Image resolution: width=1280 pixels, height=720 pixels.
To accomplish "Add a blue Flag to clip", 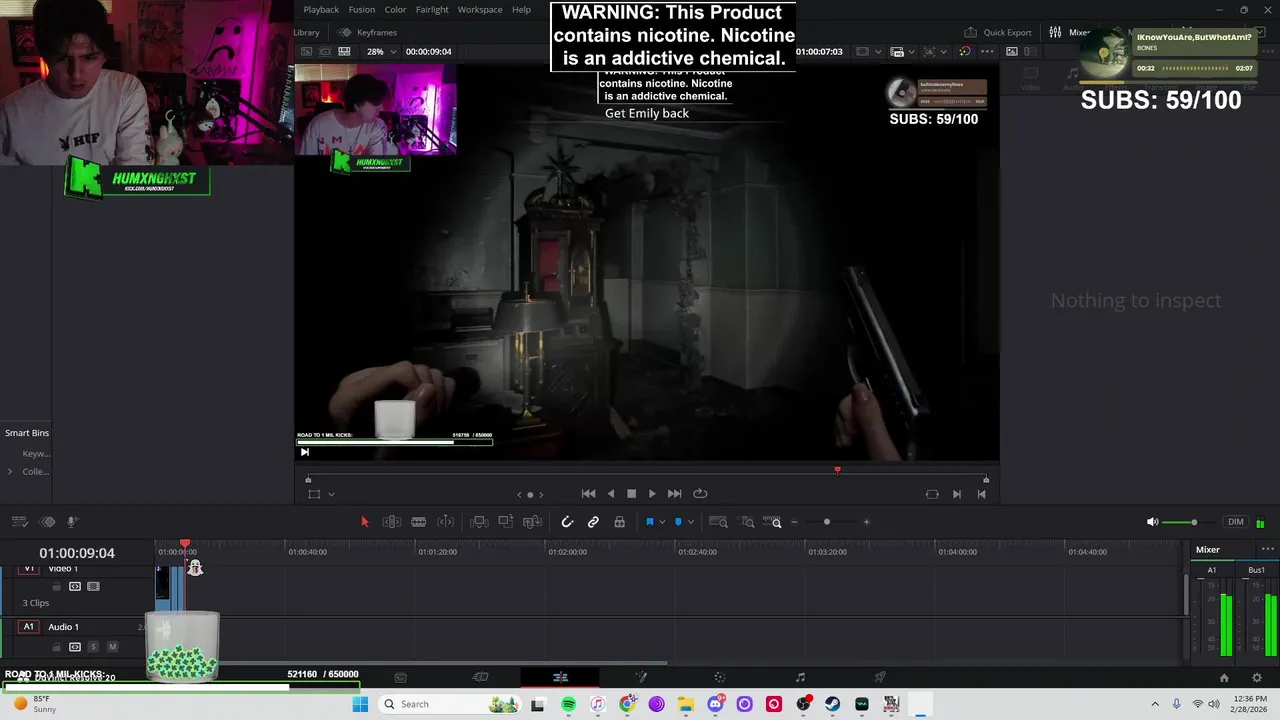I will pyautogui.click(x=649, y=522).
